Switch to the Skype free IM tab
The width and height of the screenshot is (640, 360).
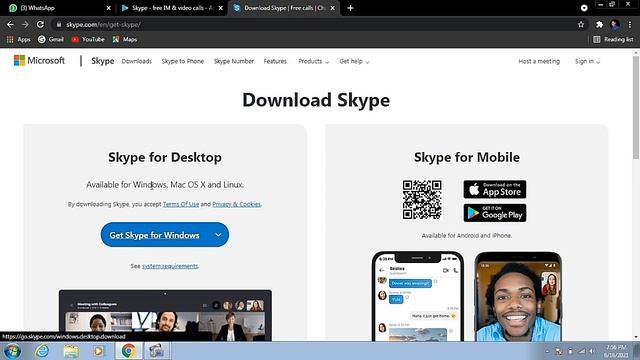coord(171,8)
